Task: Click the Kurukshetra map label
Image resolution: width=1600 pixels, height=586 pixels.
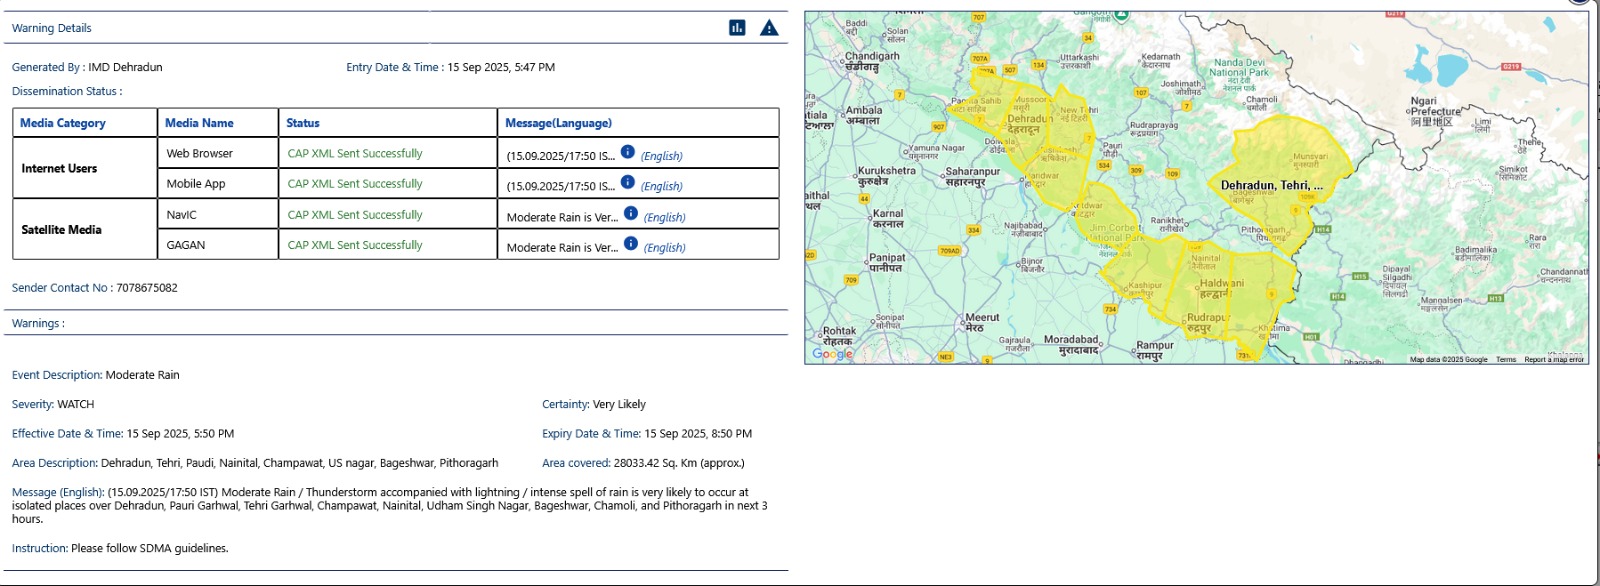Action: point(886,175)
